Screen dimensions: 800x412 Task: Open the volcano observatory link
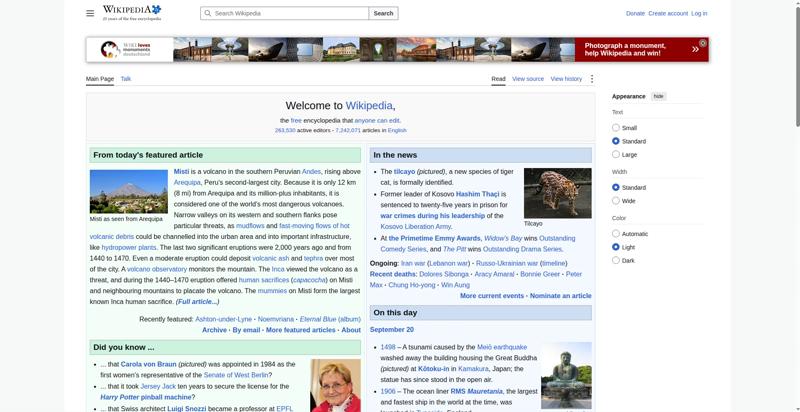(x=157, y=269)
